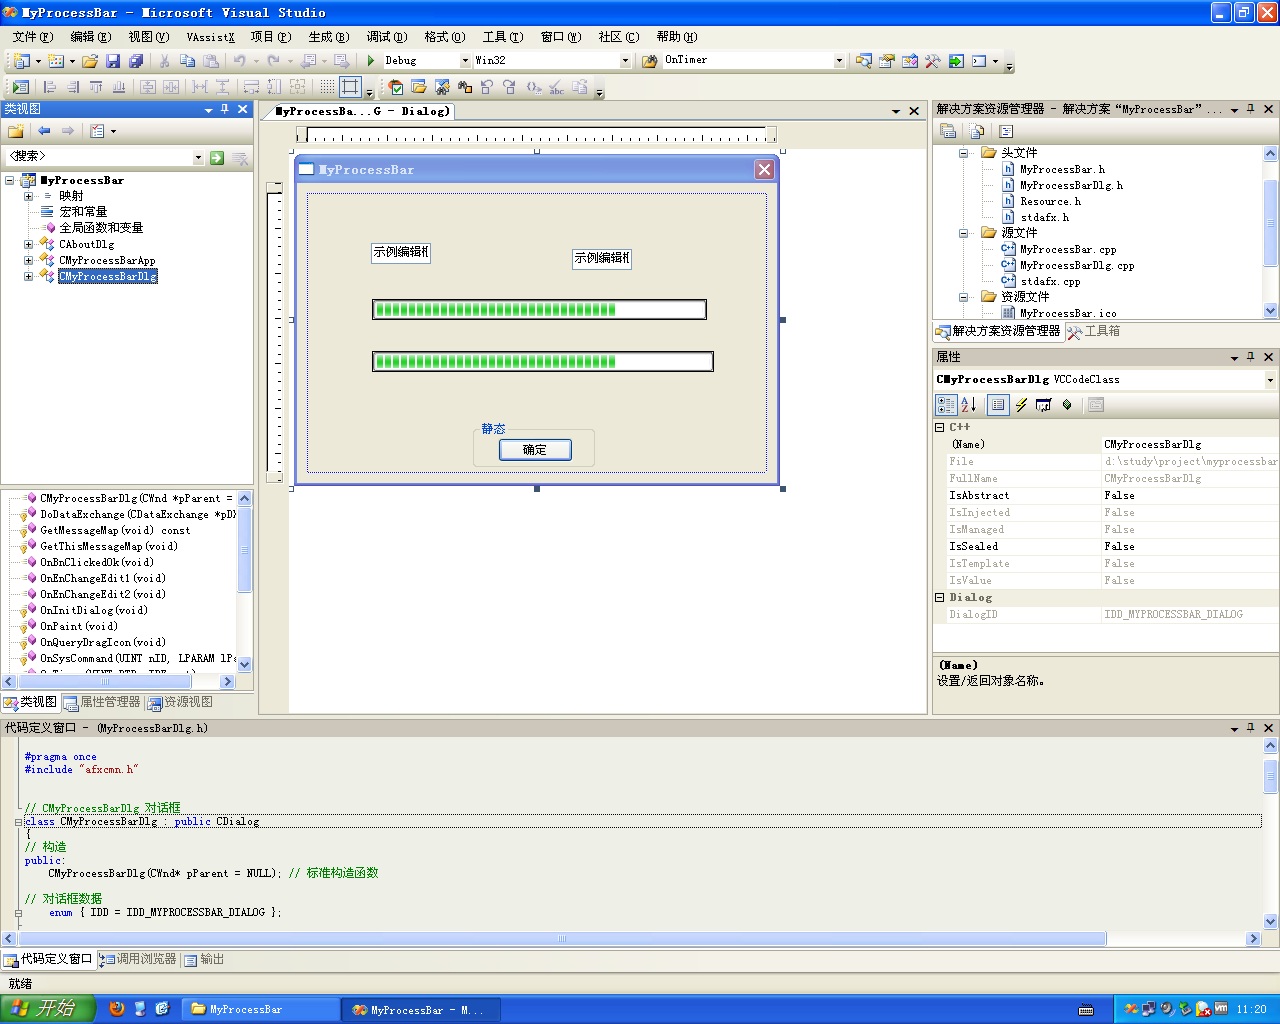Click Class View back arrow
This screenshot has width=1280, height=1024.
click(x=44, y=131)
